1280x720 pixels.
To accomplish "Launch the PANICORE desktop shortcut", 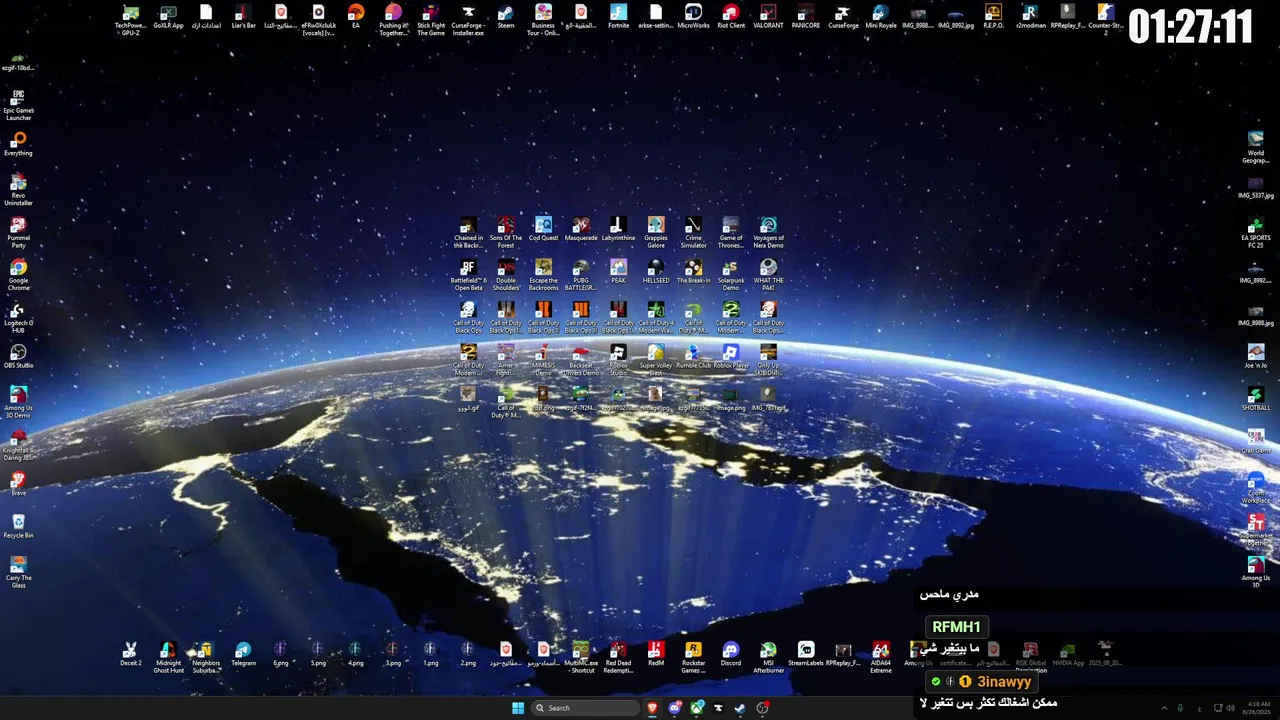I will coord(806,17).
